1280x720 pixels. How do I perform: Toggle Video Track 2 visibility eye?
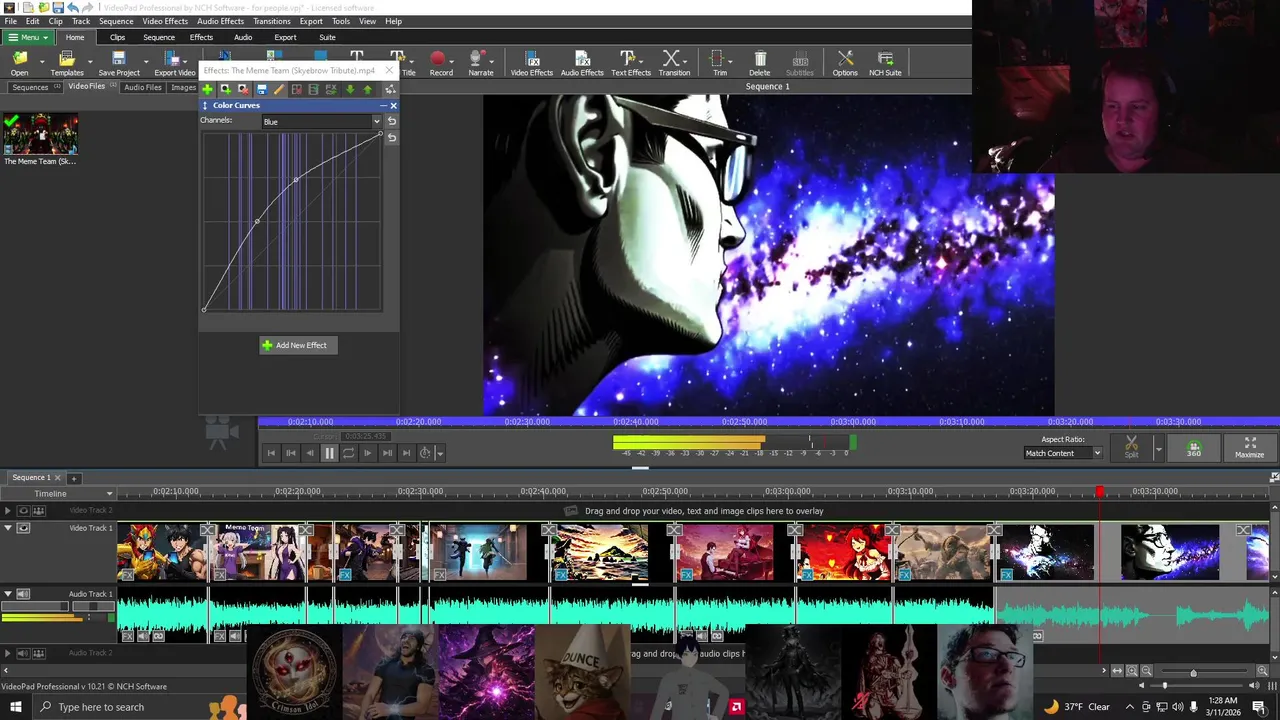23,511
